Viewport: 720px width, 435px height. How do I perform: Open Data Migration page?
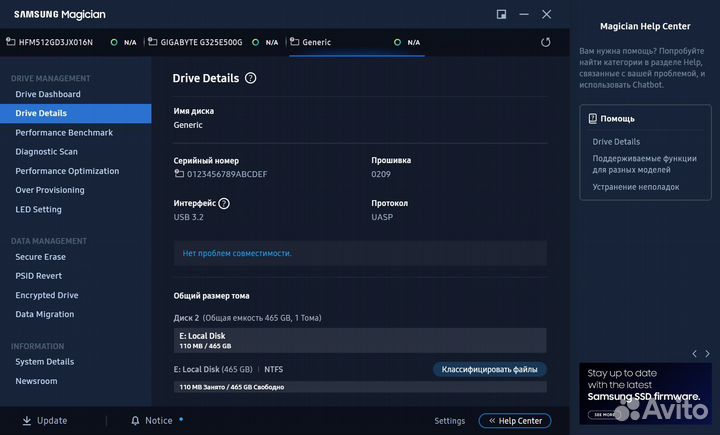tap(45, 314)
